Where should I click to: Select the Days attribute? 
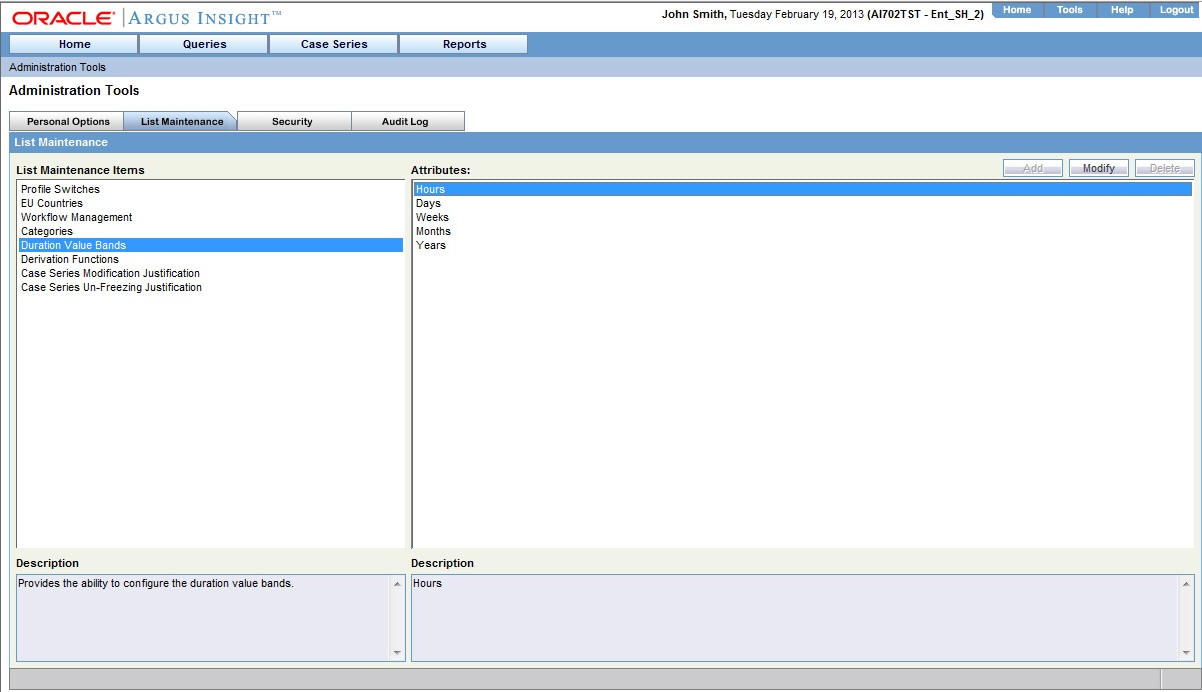(802, 203)
